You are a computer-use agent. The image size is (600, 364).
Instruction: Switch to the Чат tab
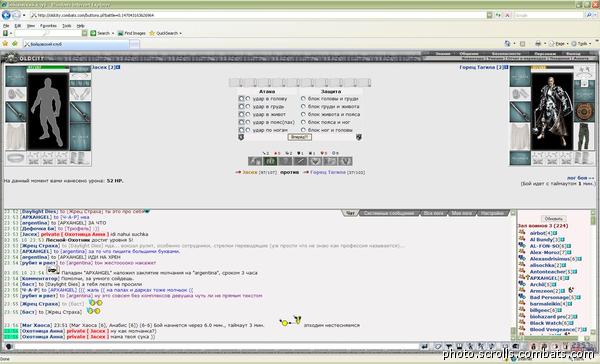point(350,213)
